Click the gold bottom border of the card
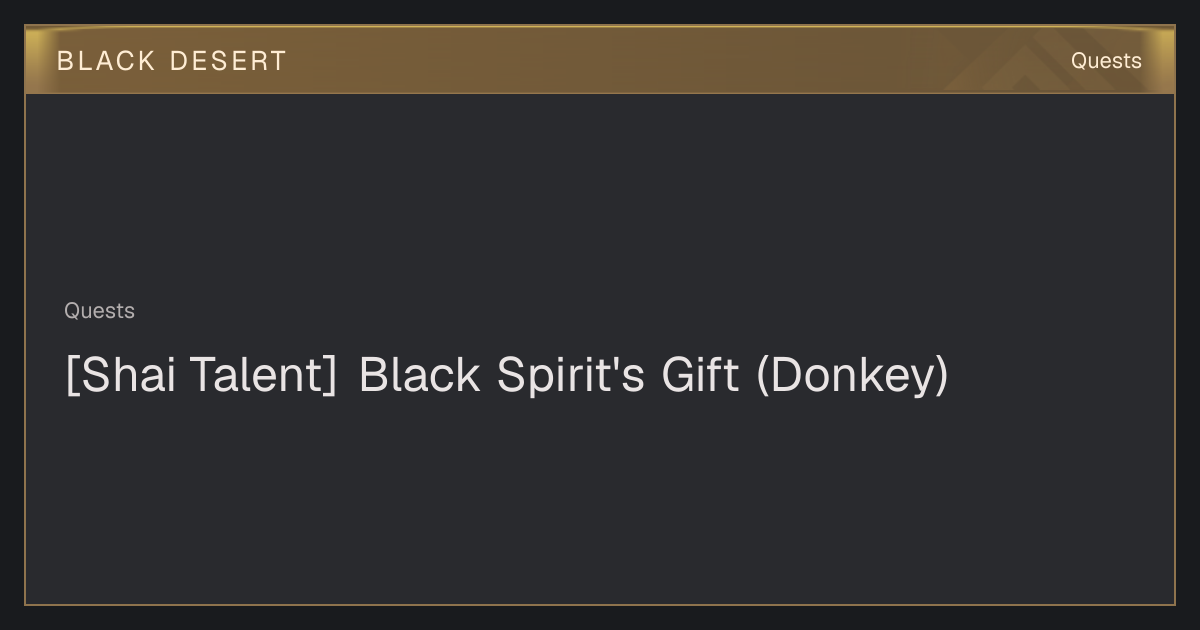Viewport: 1200px width, 630px height. [x=600, y=604]
